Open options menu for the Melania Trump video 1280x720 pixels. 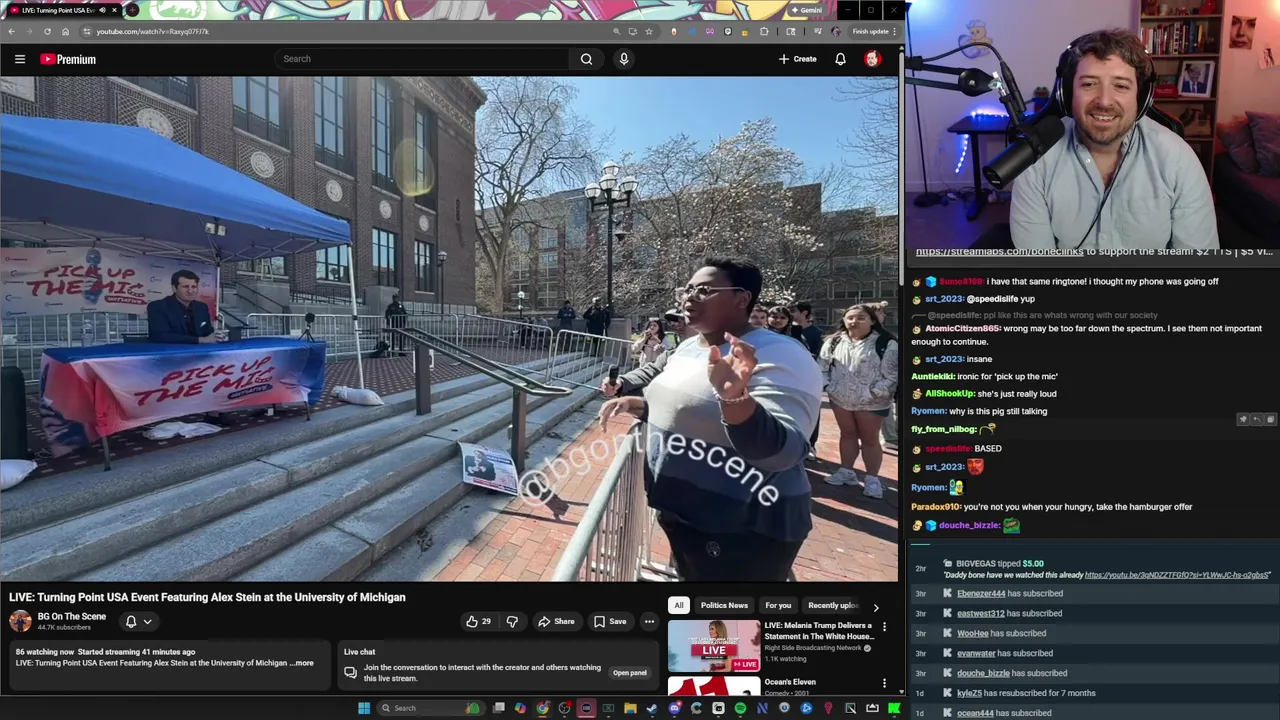[x=884, y=627]
